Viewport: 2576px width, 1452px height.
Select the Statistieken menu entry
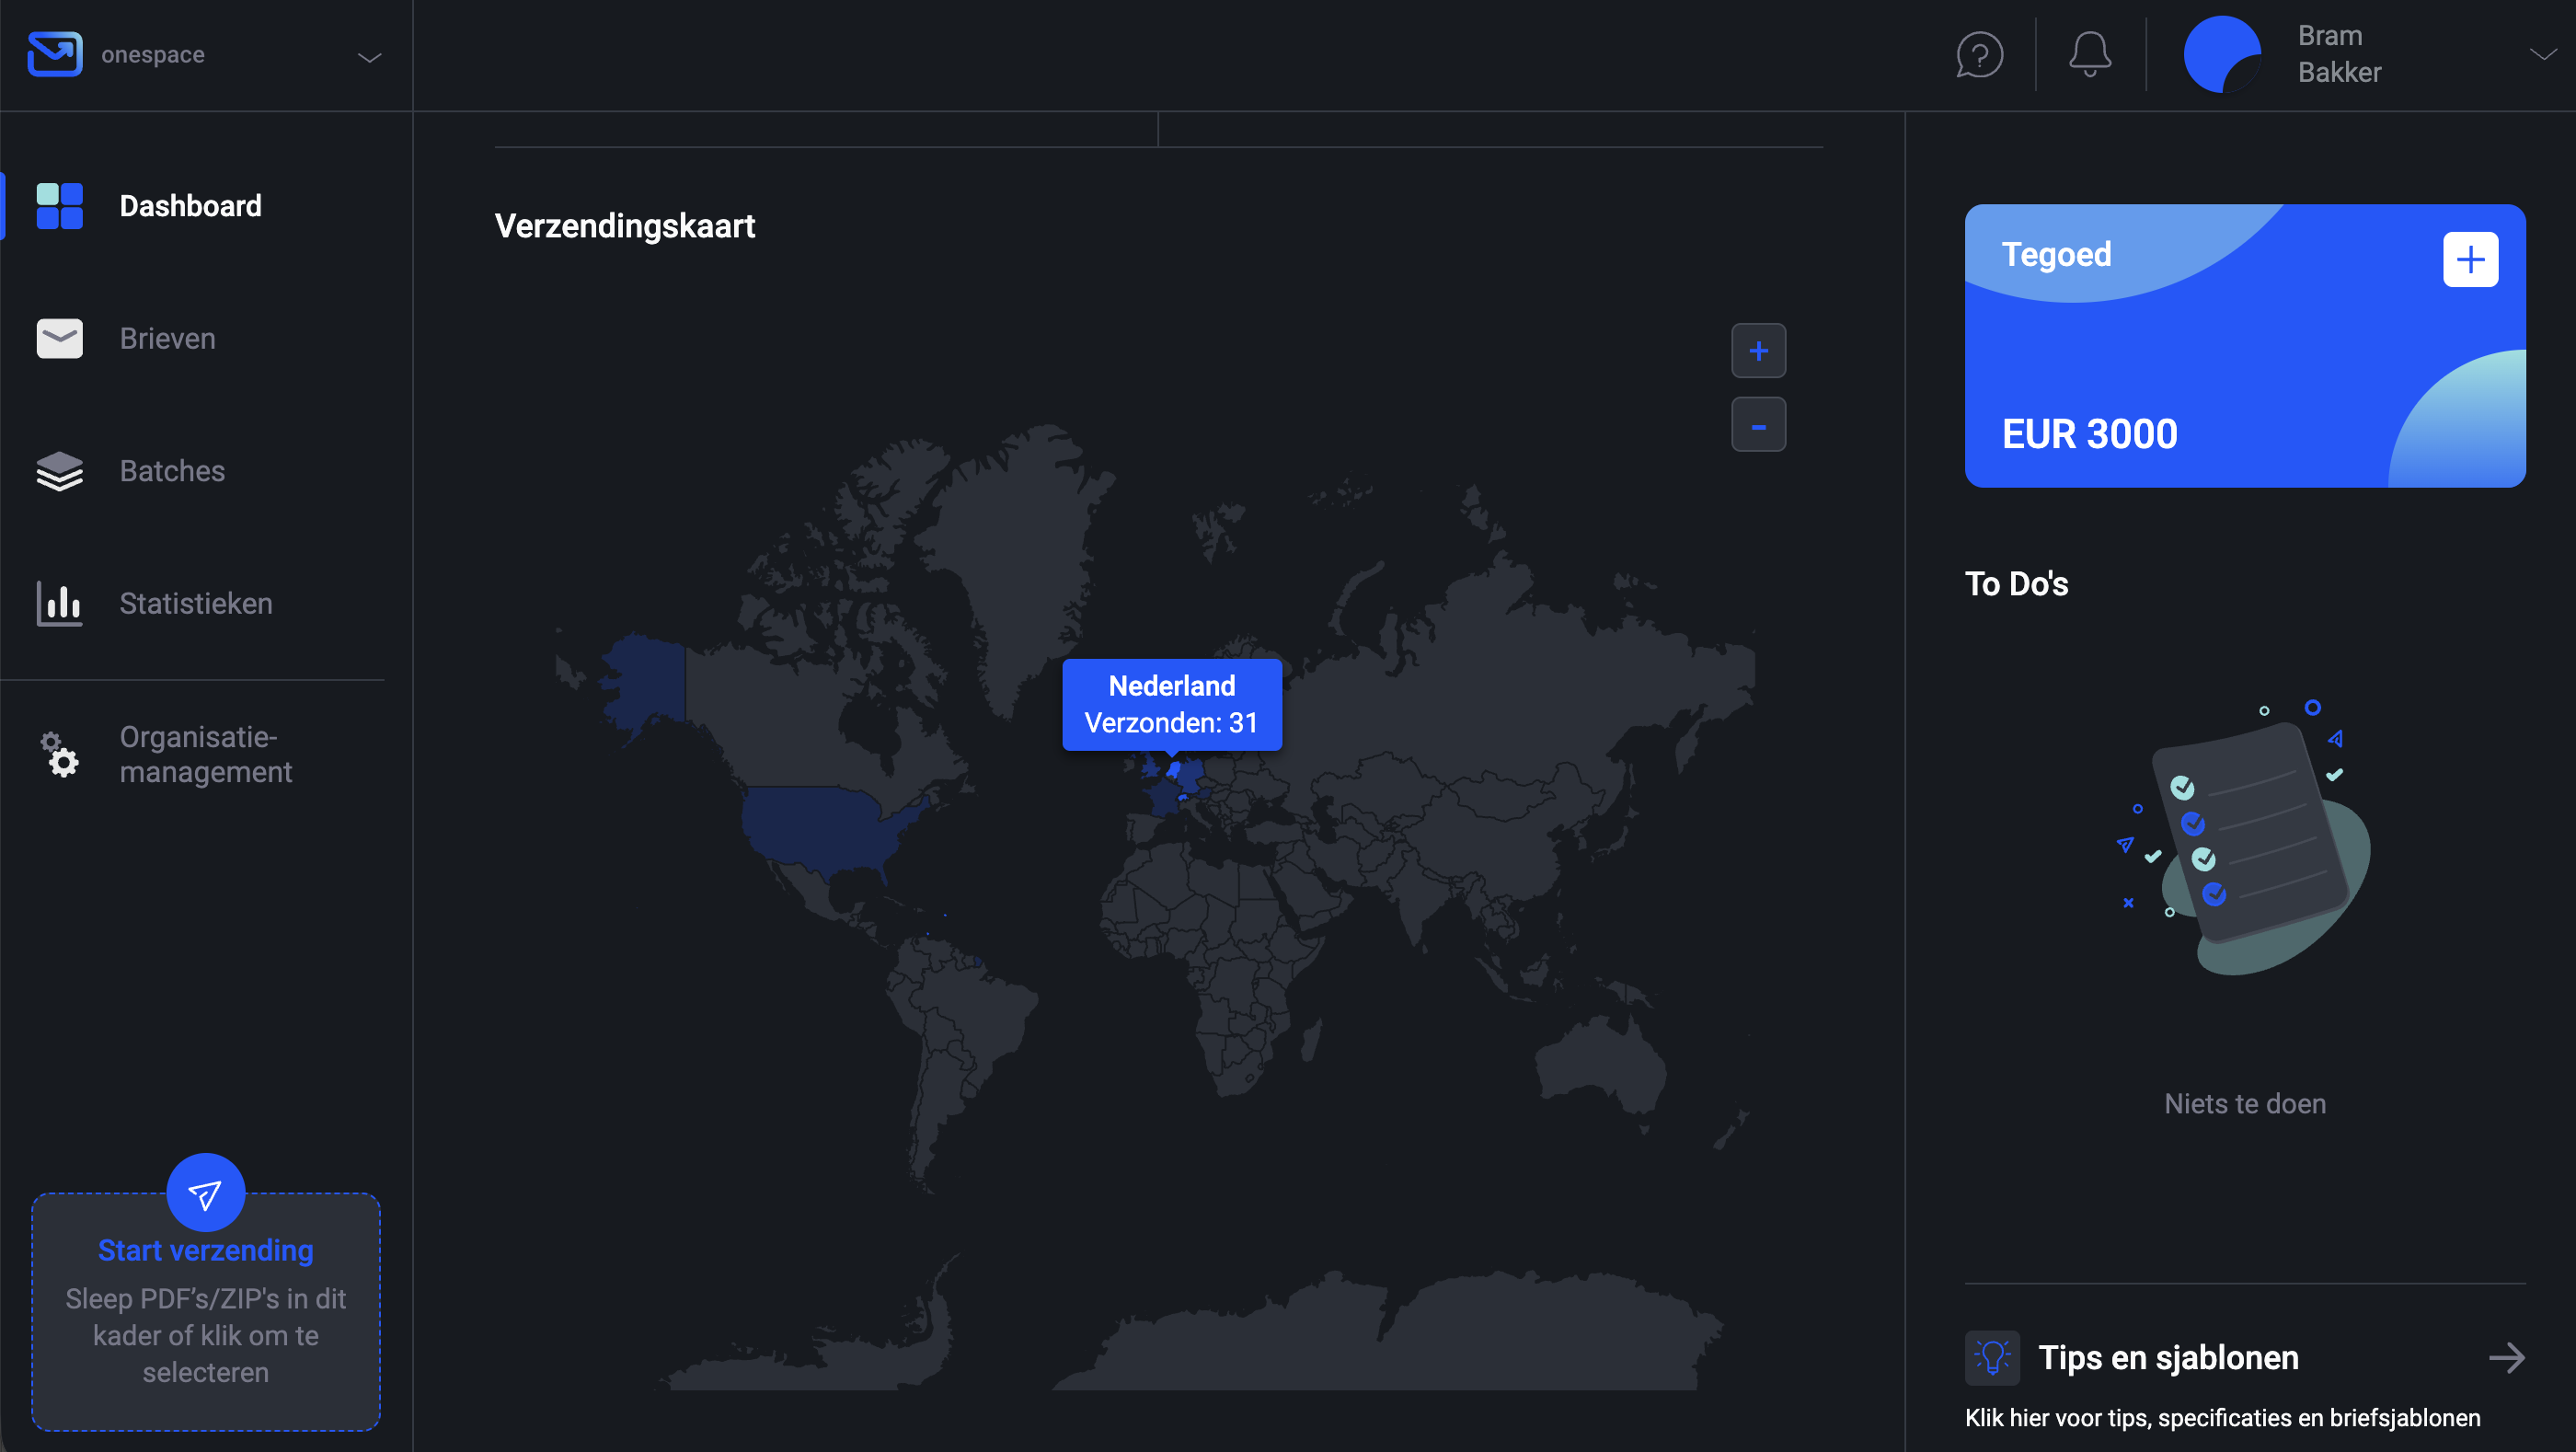(196, 603)
